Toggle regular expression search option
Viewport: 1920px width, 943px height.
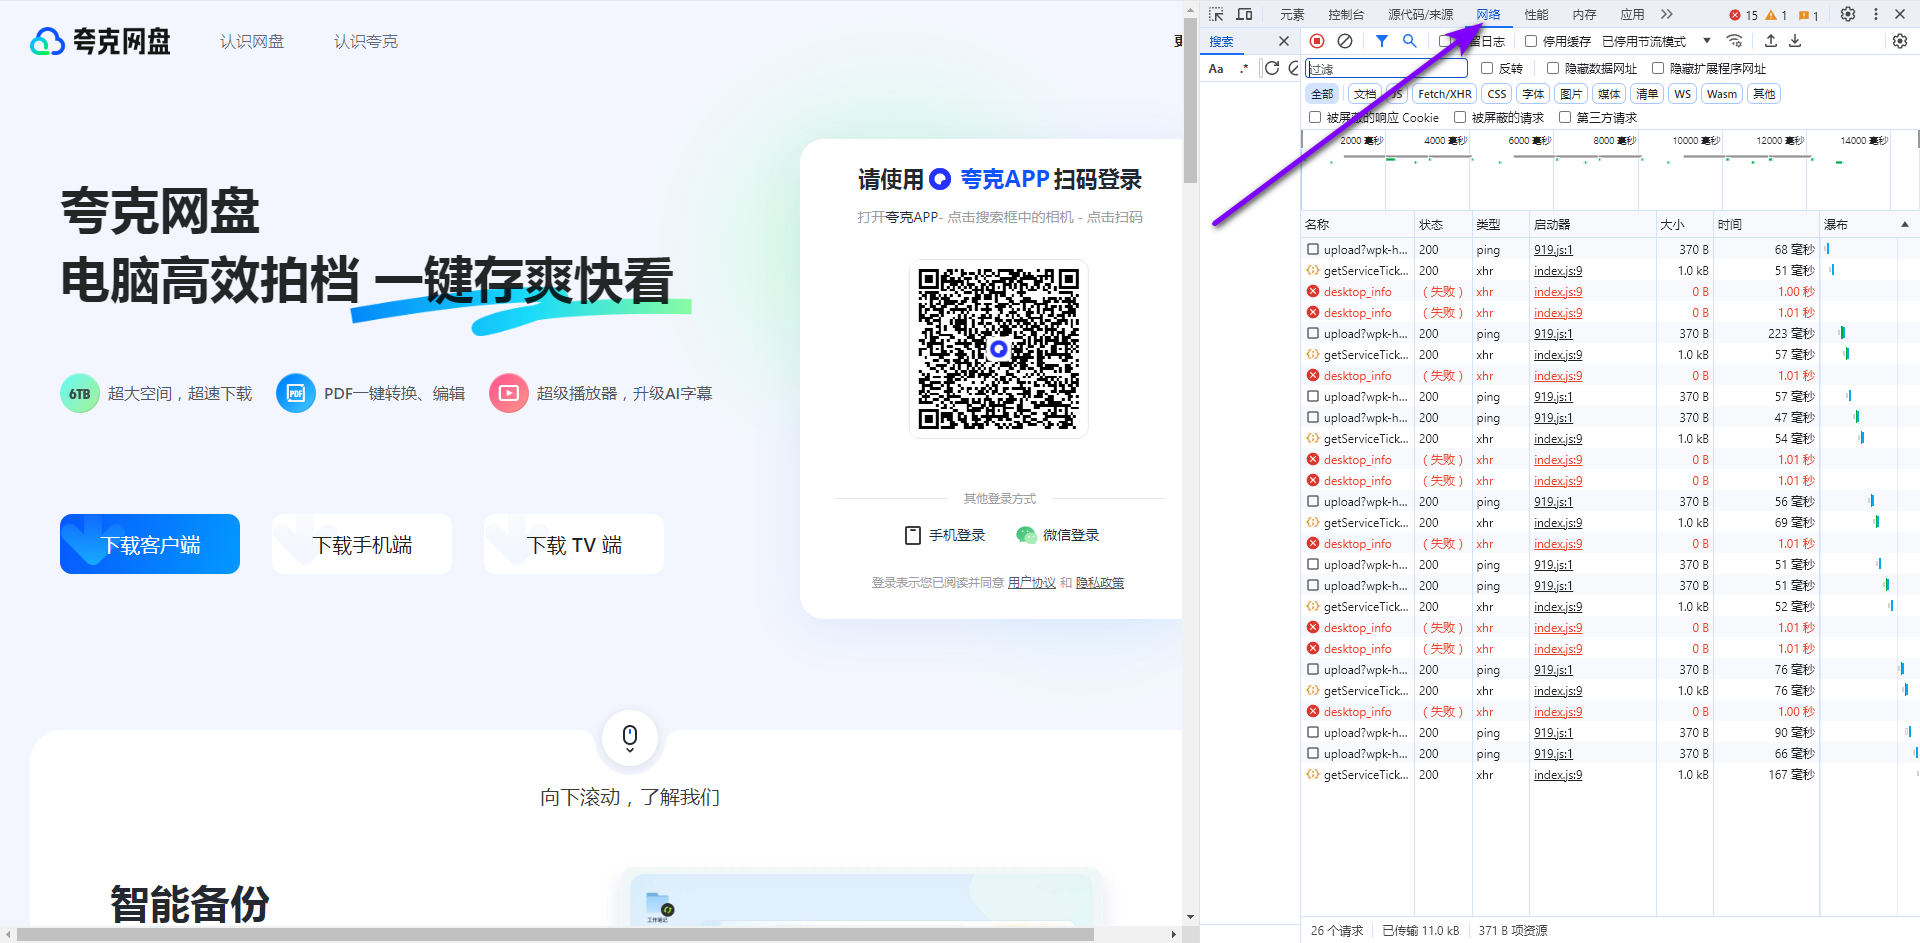click(x=1244, y=69)
